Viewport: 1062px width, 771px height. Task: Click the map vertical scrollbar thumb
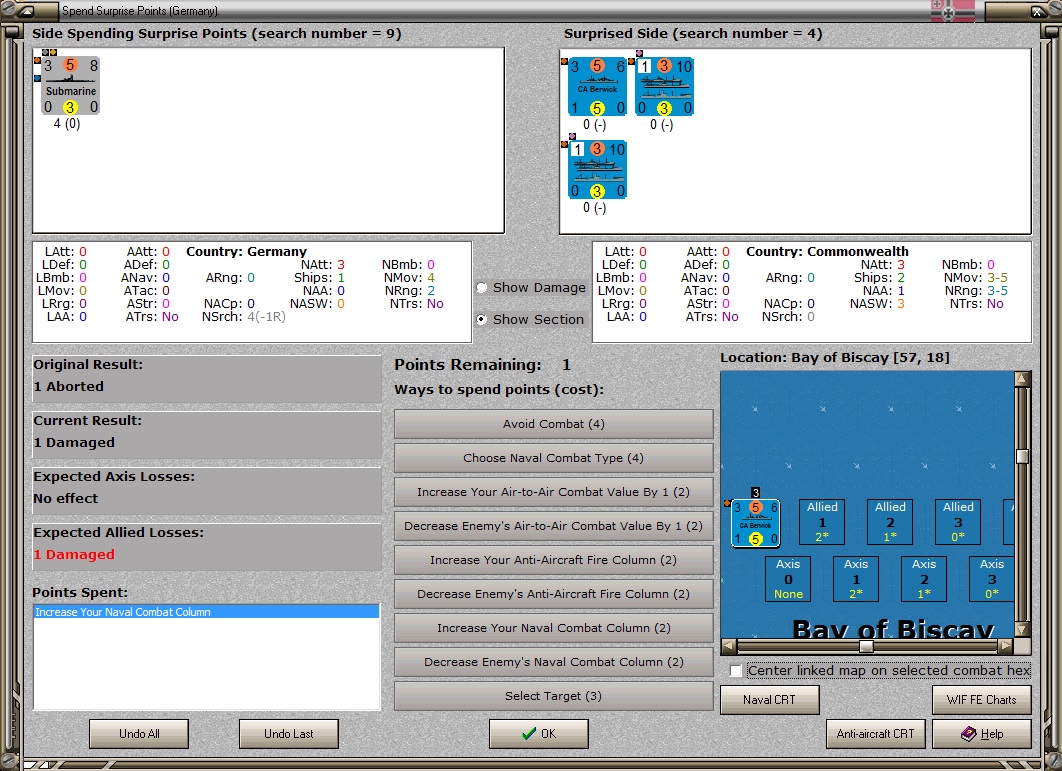coord(1022,456)
